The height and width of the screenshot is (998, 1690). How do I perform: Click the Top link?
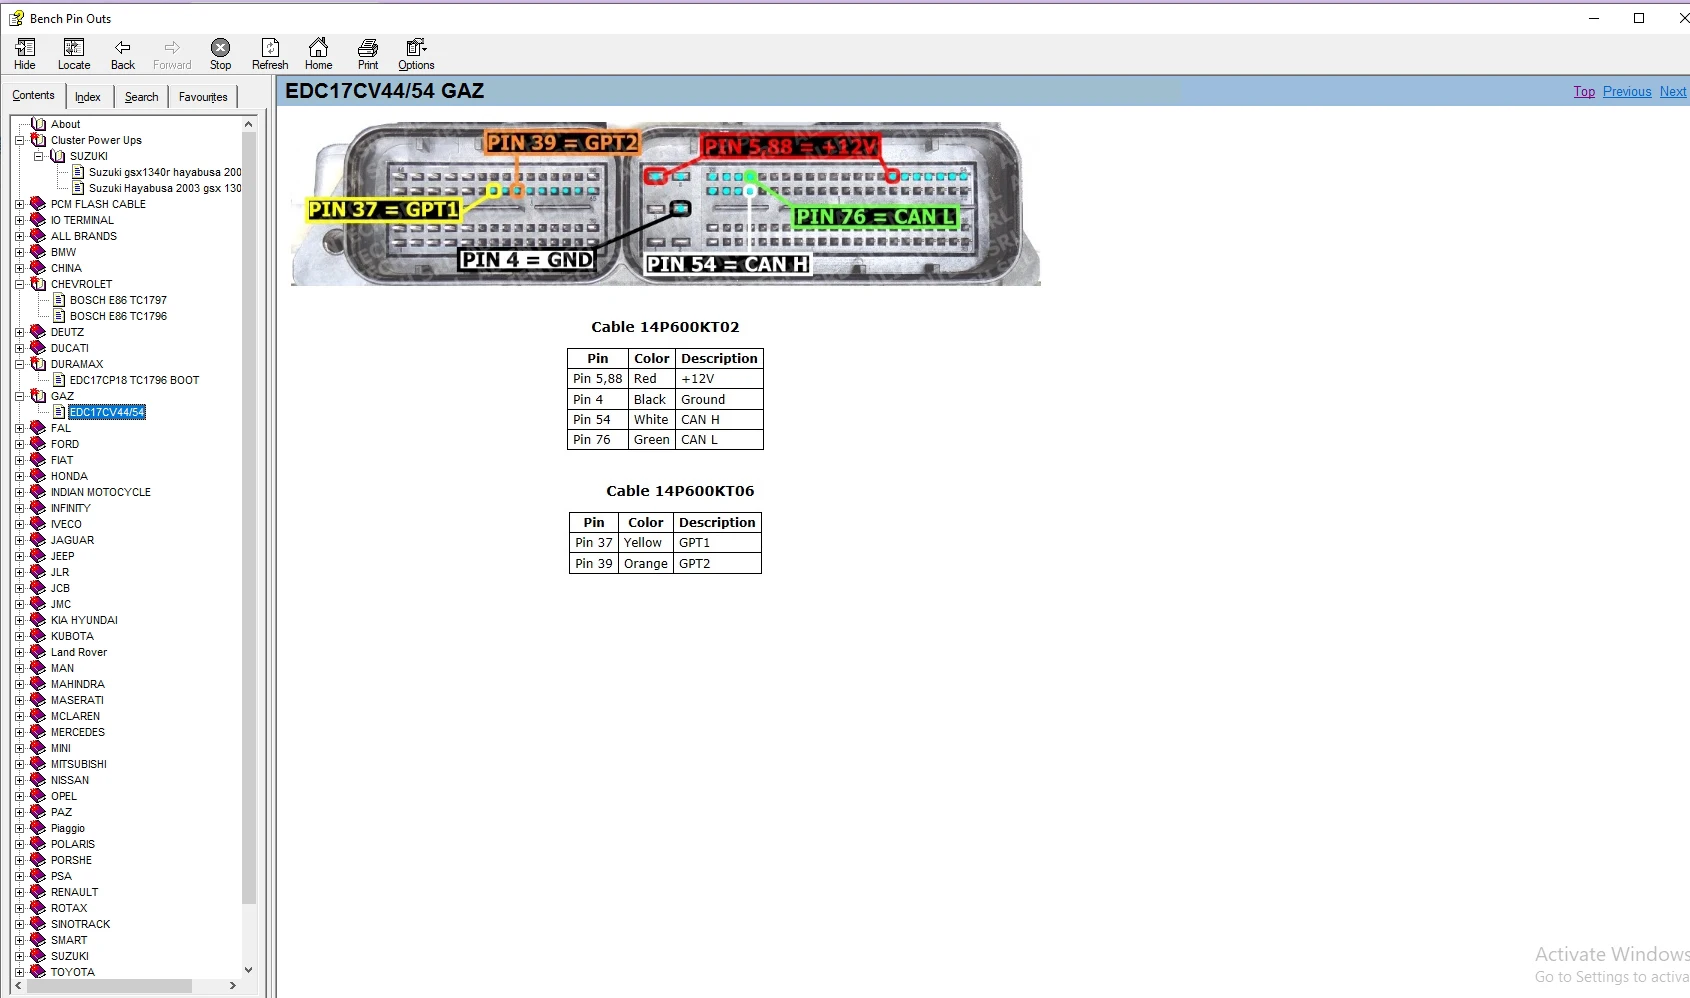point(1584,92)
